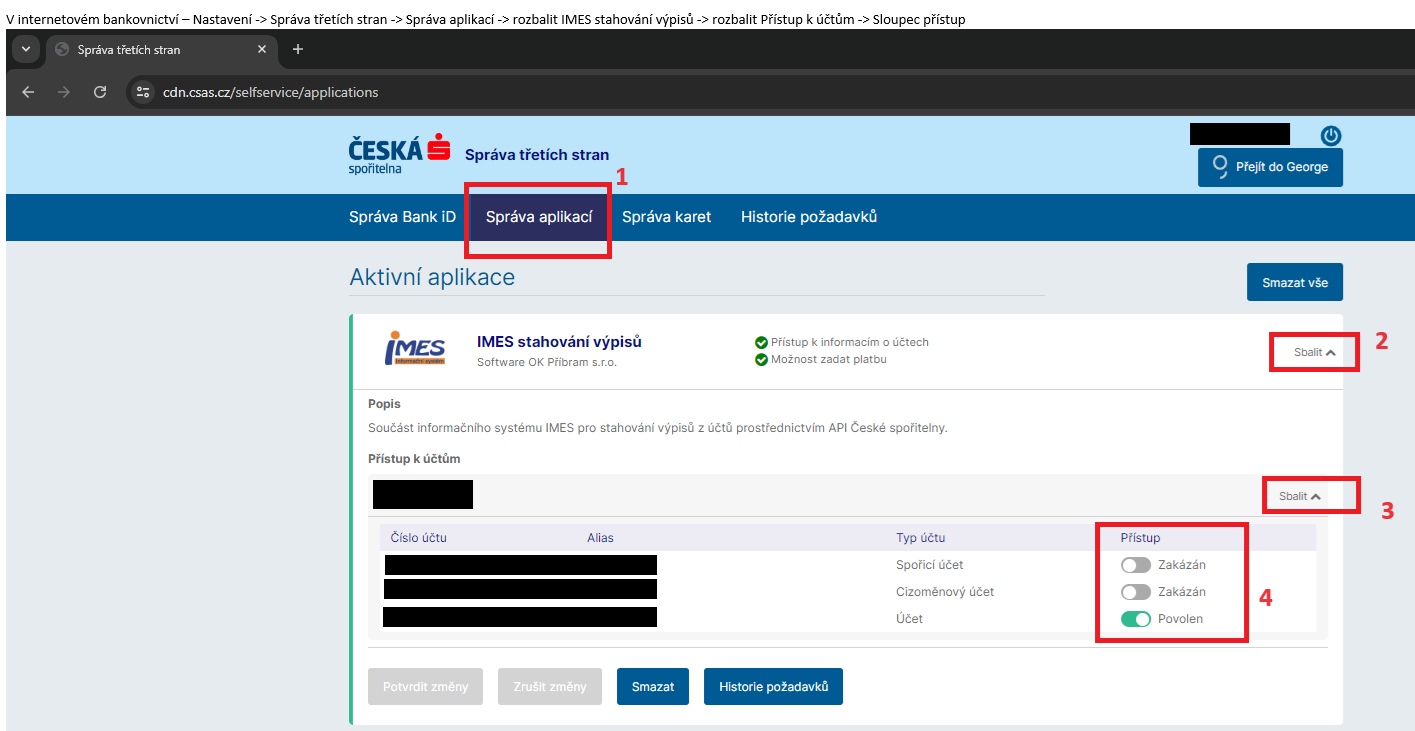This screenshot has height=731, width=1415.
Task: Click Zrušit změny button
Action: click(x=549, y=687)
